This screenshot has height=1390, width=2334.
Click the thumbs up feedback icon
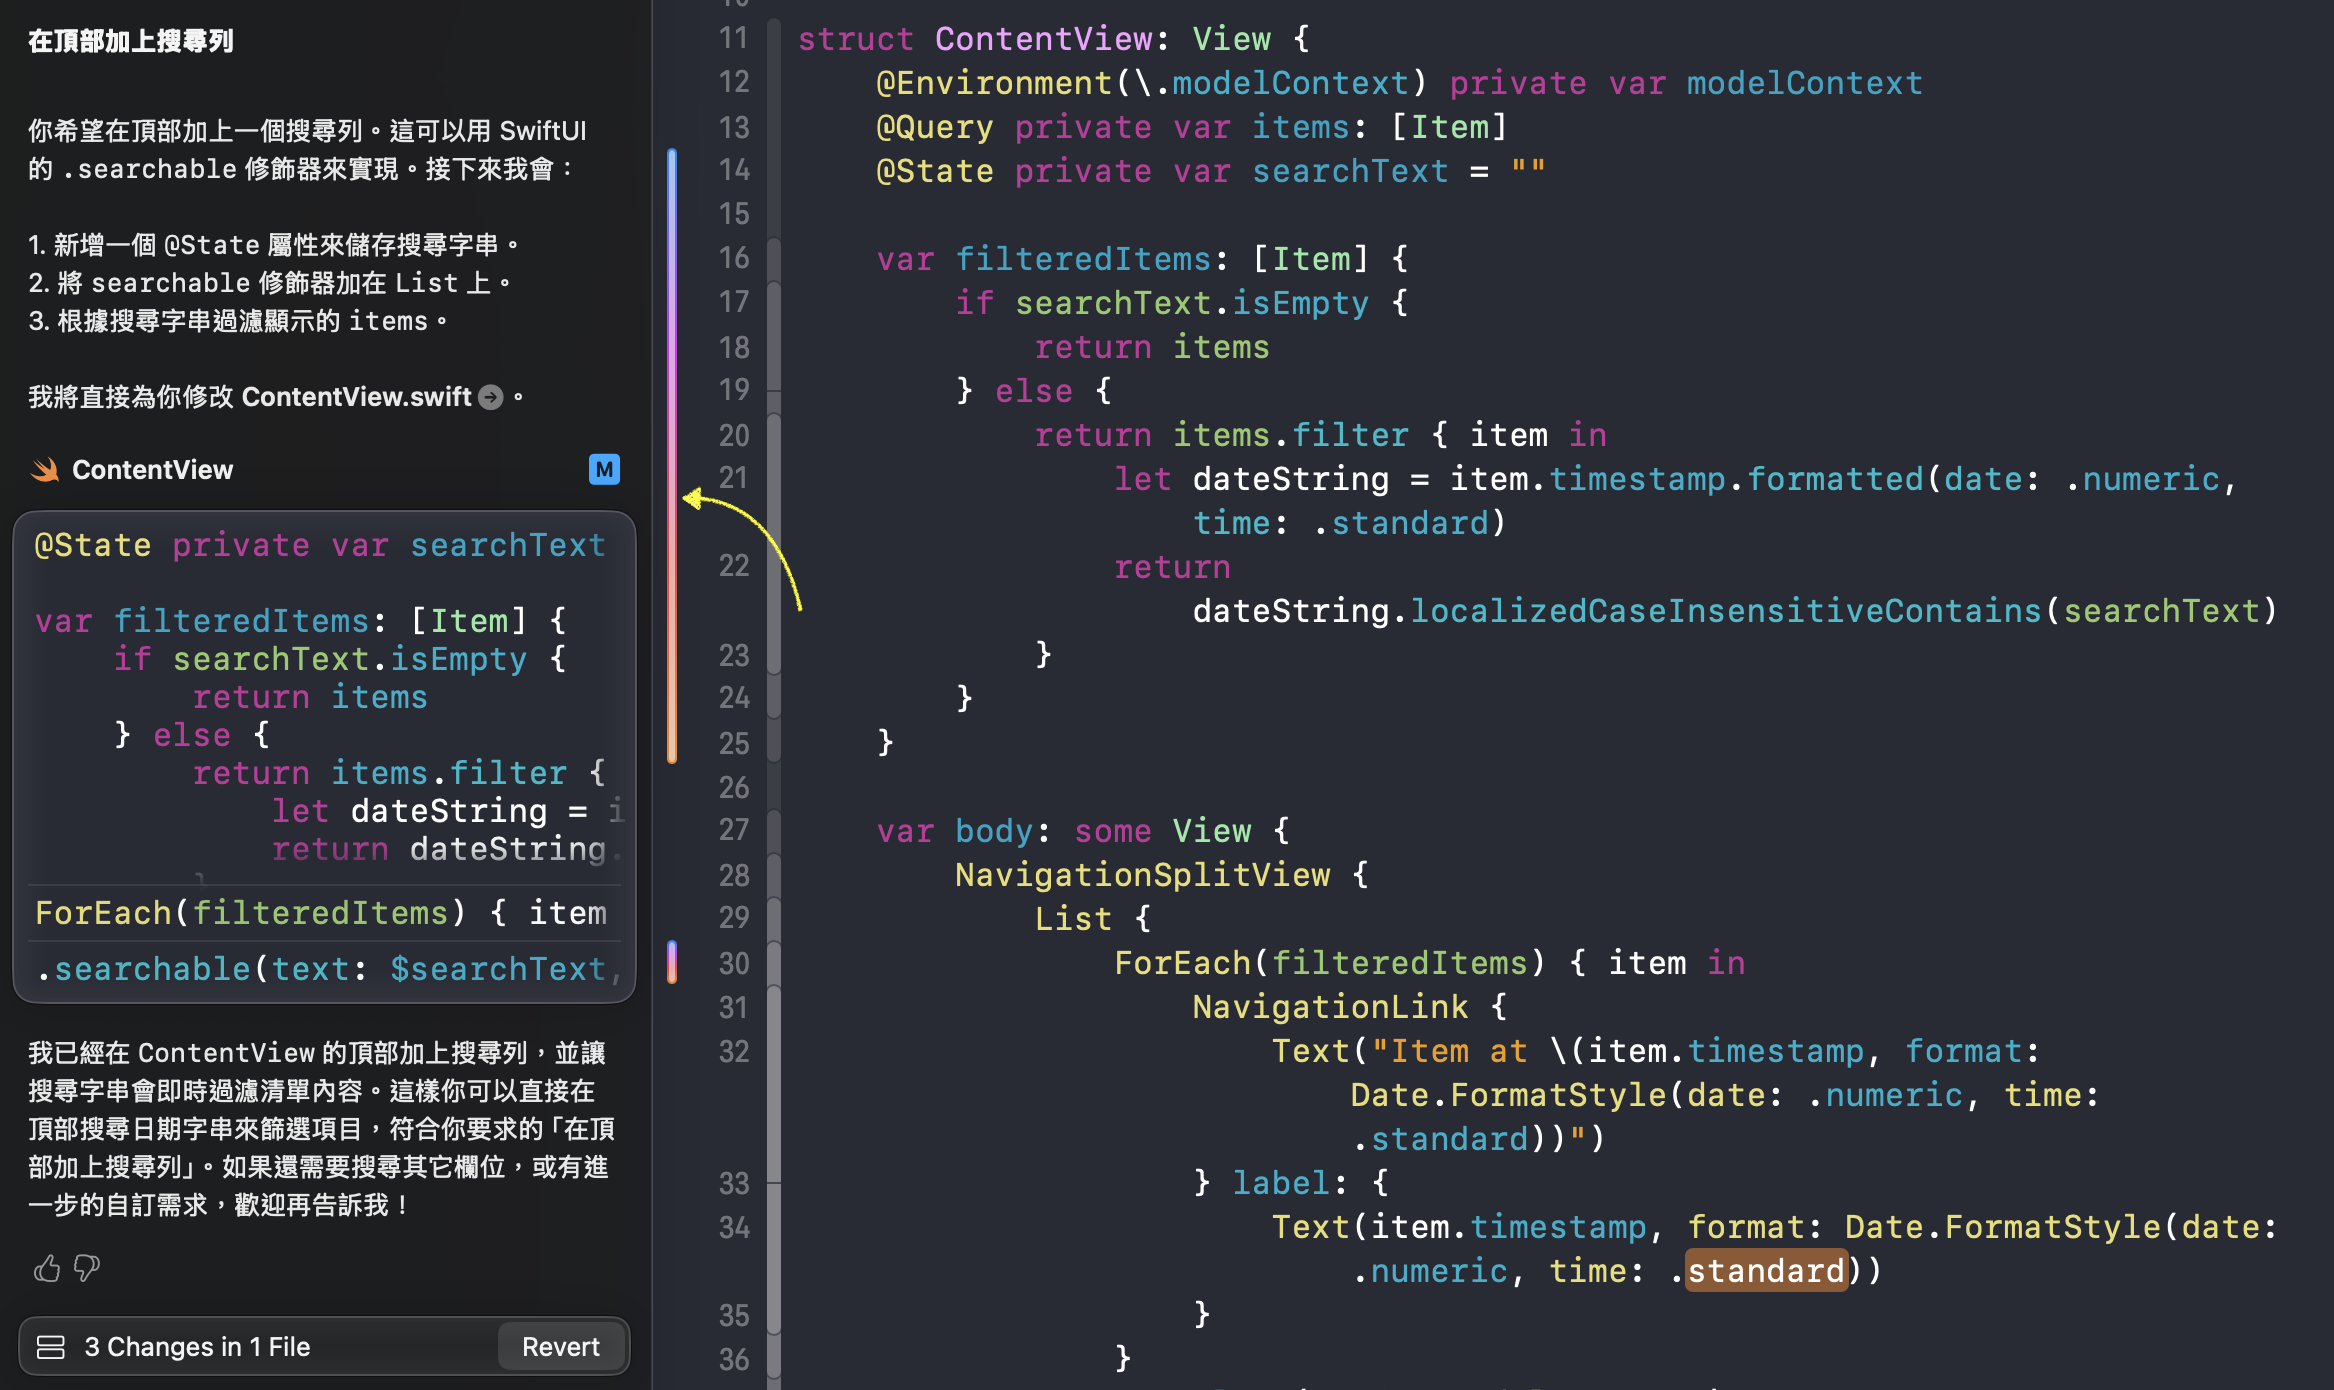pyautogui.click(x=46, y=1269)
